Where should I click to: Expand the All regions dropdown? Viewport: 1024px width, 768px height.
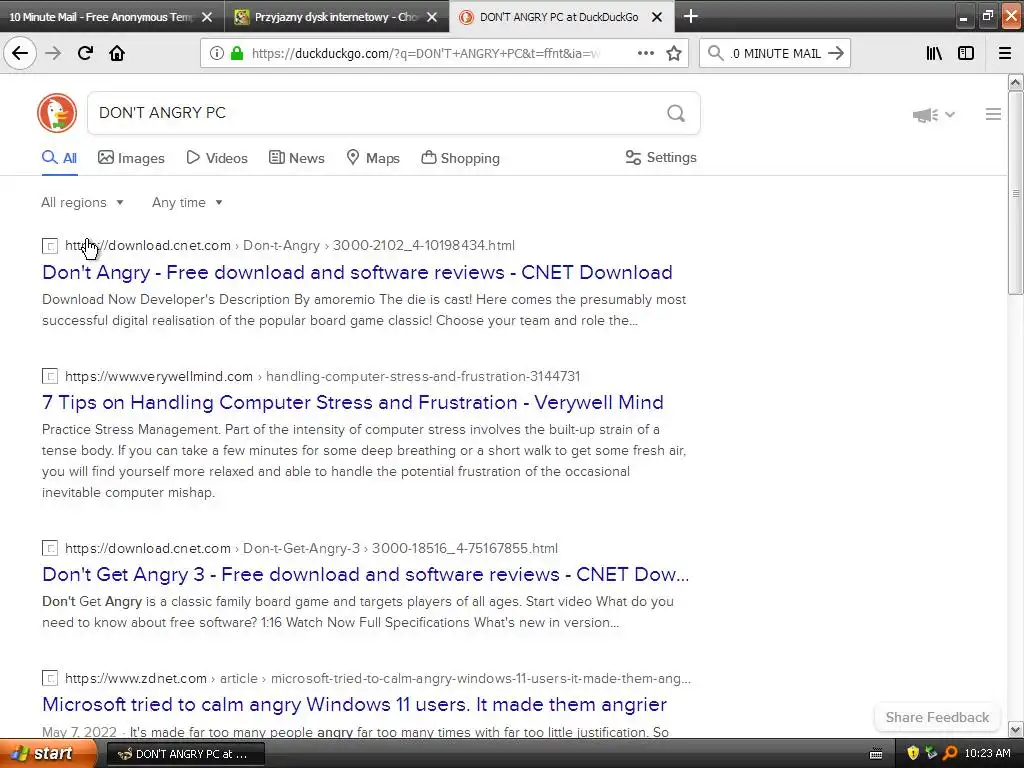[82, 202]
